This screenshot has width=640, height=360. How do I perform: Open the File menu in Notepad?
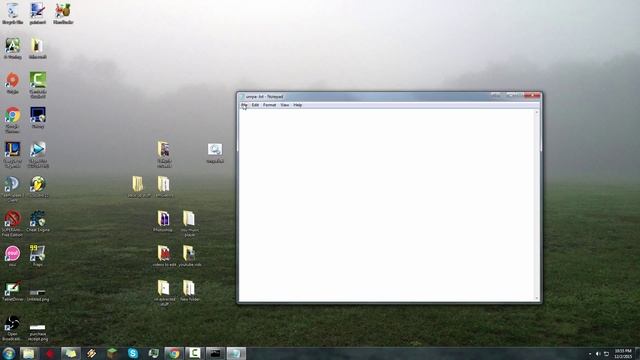[244, 105]
